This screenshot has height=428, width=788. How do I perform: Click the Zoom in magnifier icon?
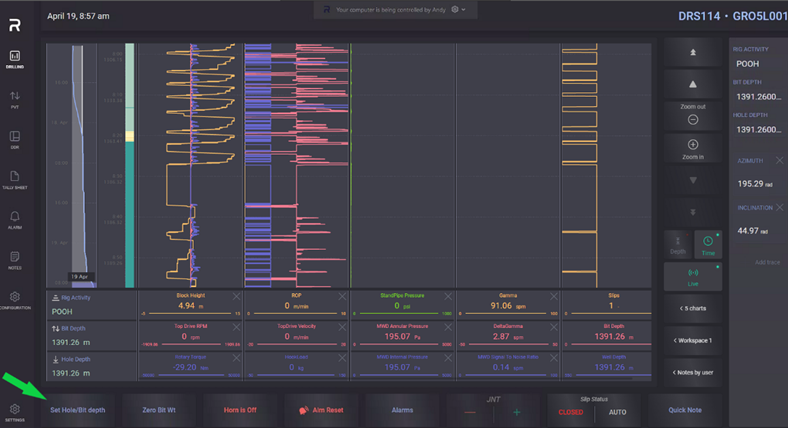click(x=692, y=146)
